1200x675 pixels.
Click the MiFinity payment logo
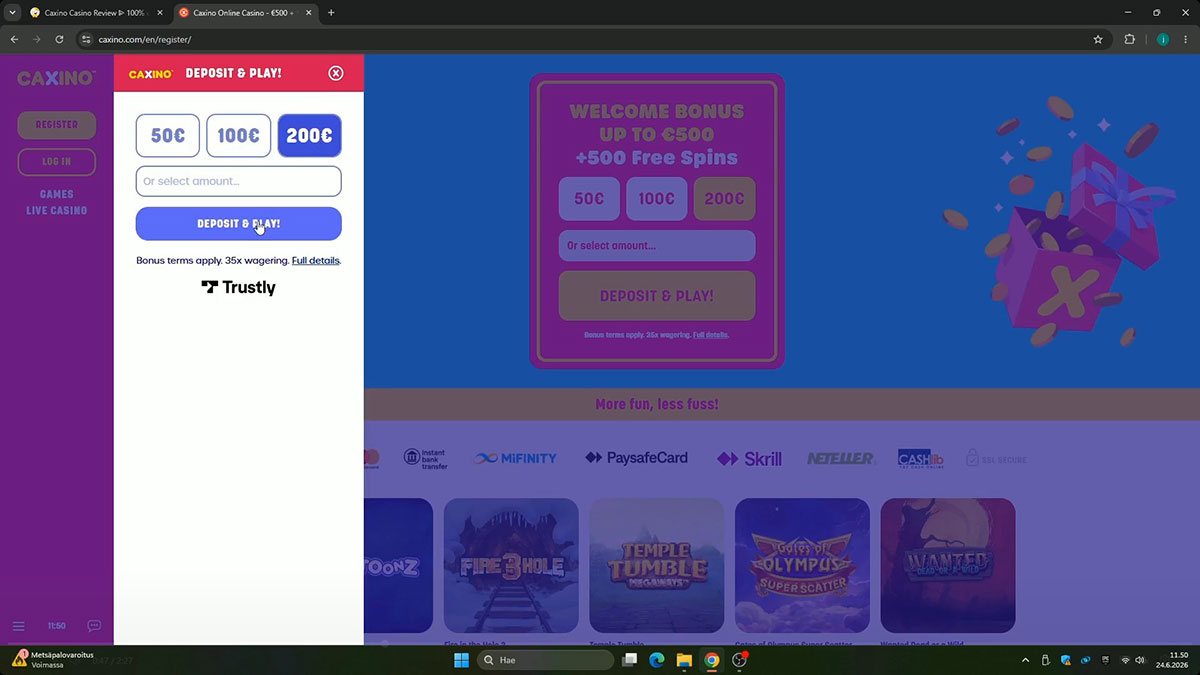pyautogui.click(x=515, y=458)
